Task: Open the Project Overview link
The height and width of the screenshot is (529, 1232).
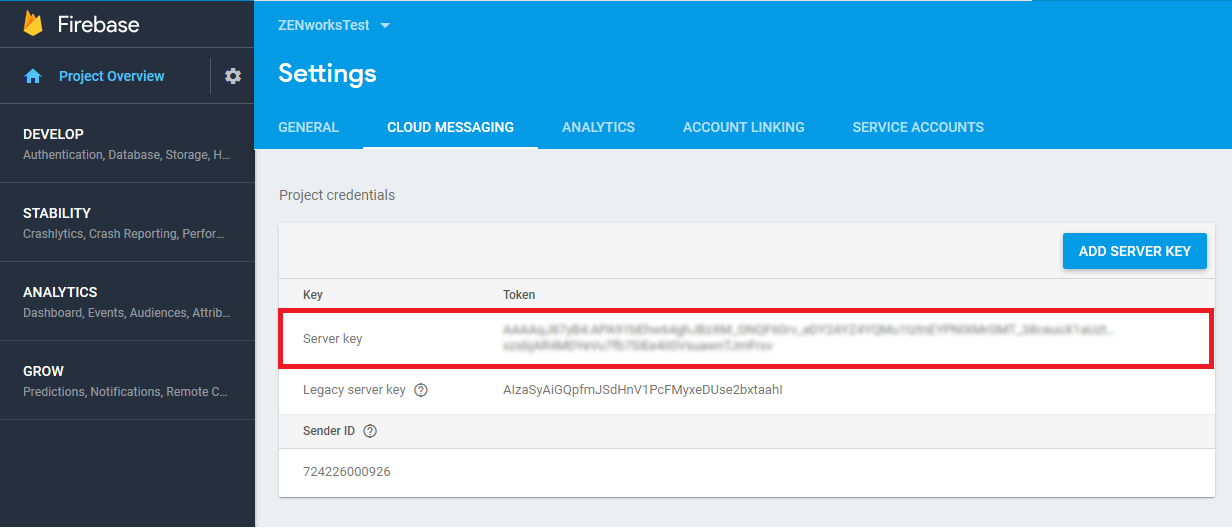Action: pos(111,76)
